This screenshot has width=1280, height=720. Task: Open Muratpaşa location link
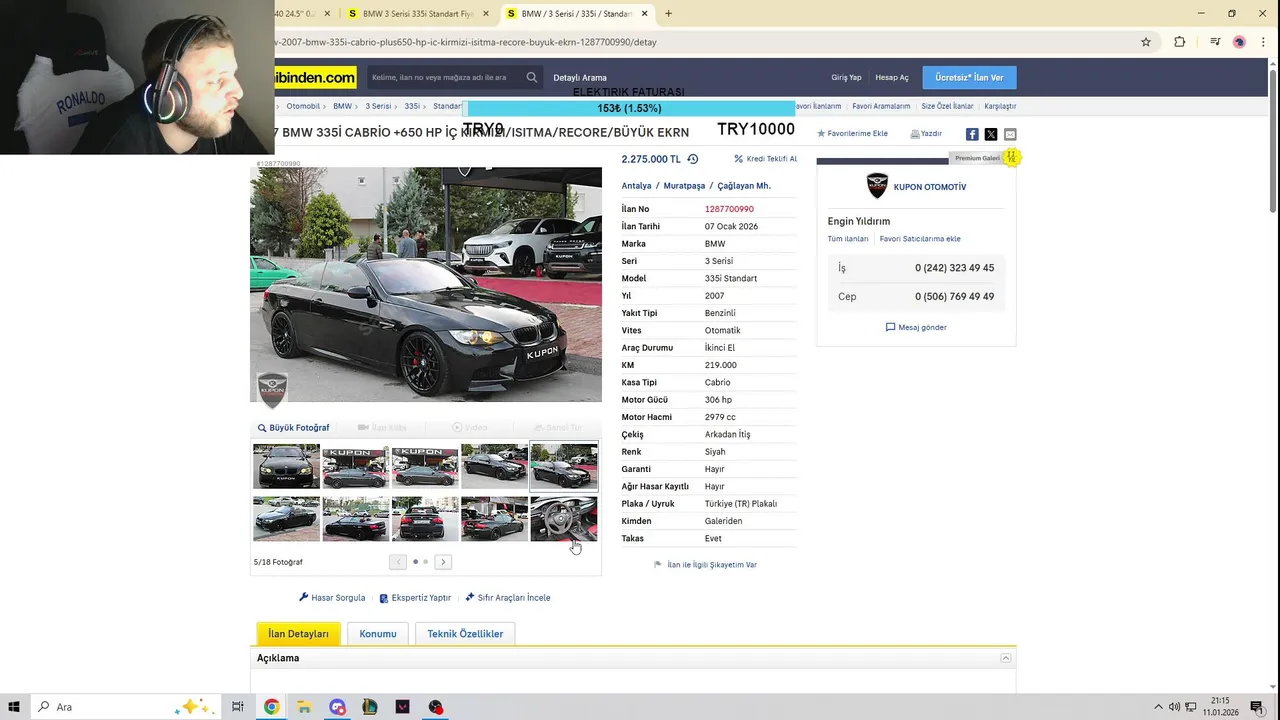pos(684,186)
